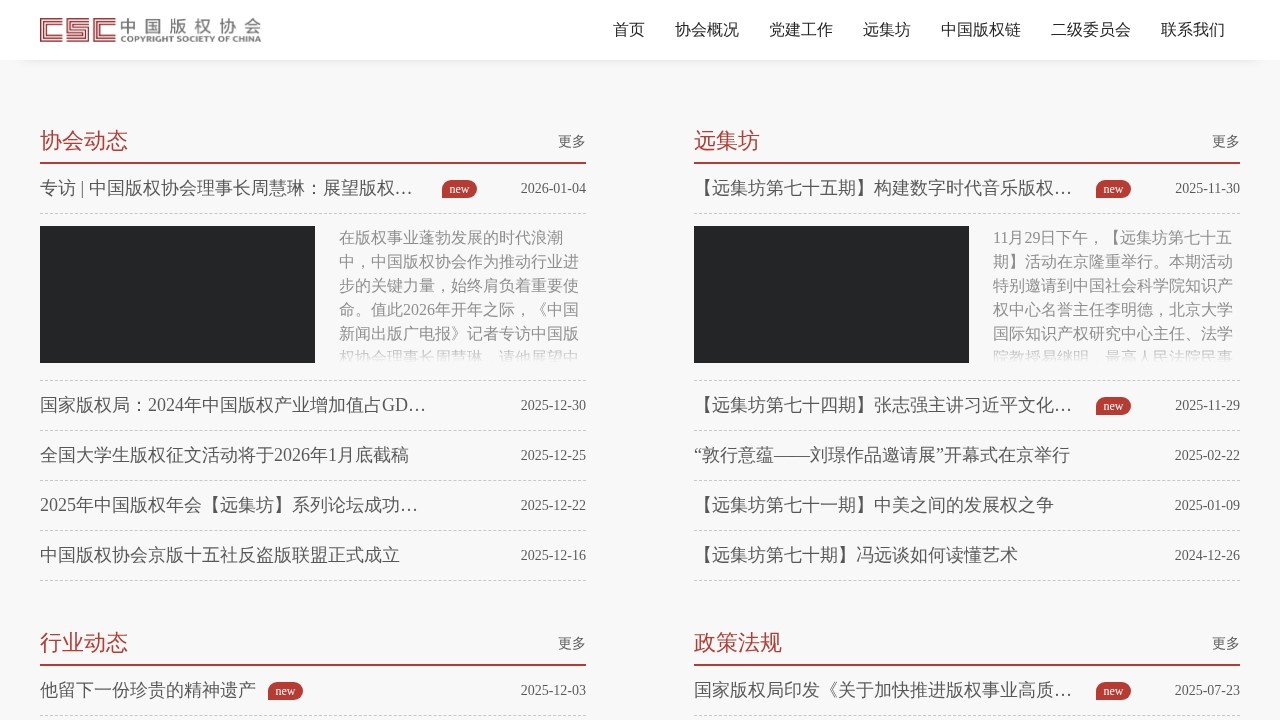
Task: Open the 周慧琳 interview article
Action: [225, 188]
